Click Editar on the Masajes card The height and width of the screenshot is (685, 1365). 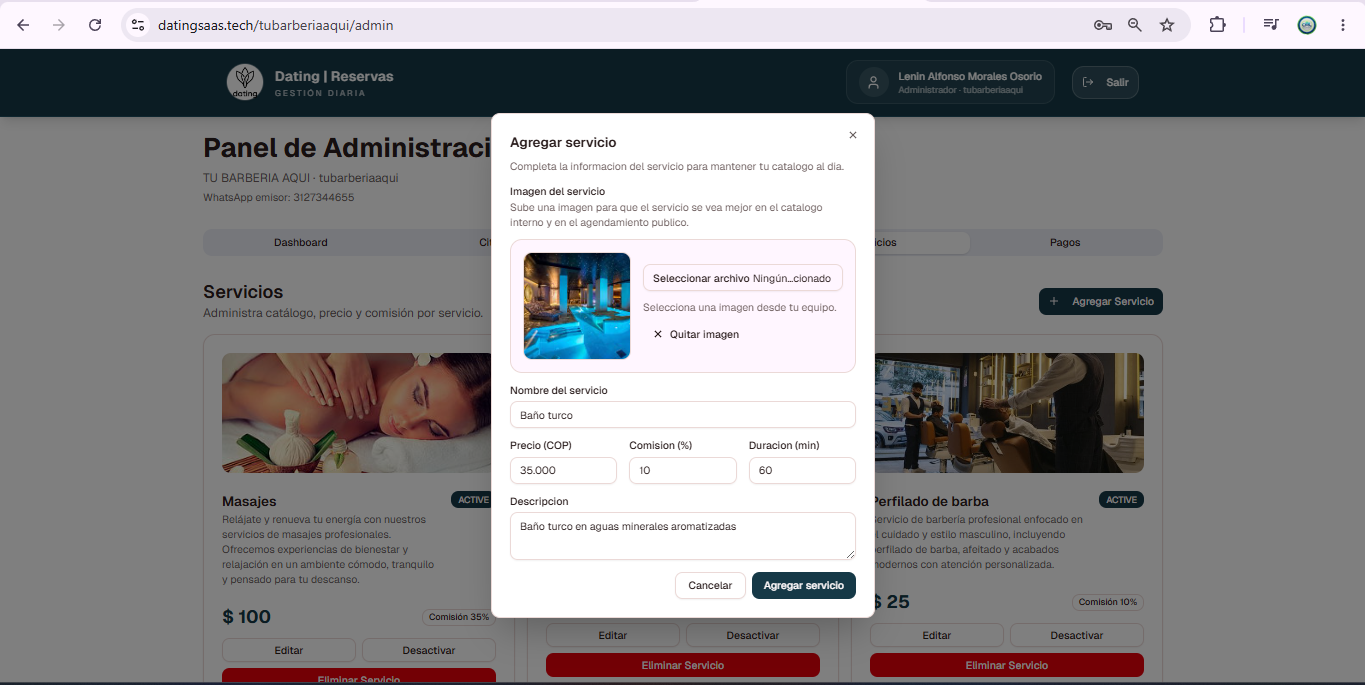(x=289, y=650)
